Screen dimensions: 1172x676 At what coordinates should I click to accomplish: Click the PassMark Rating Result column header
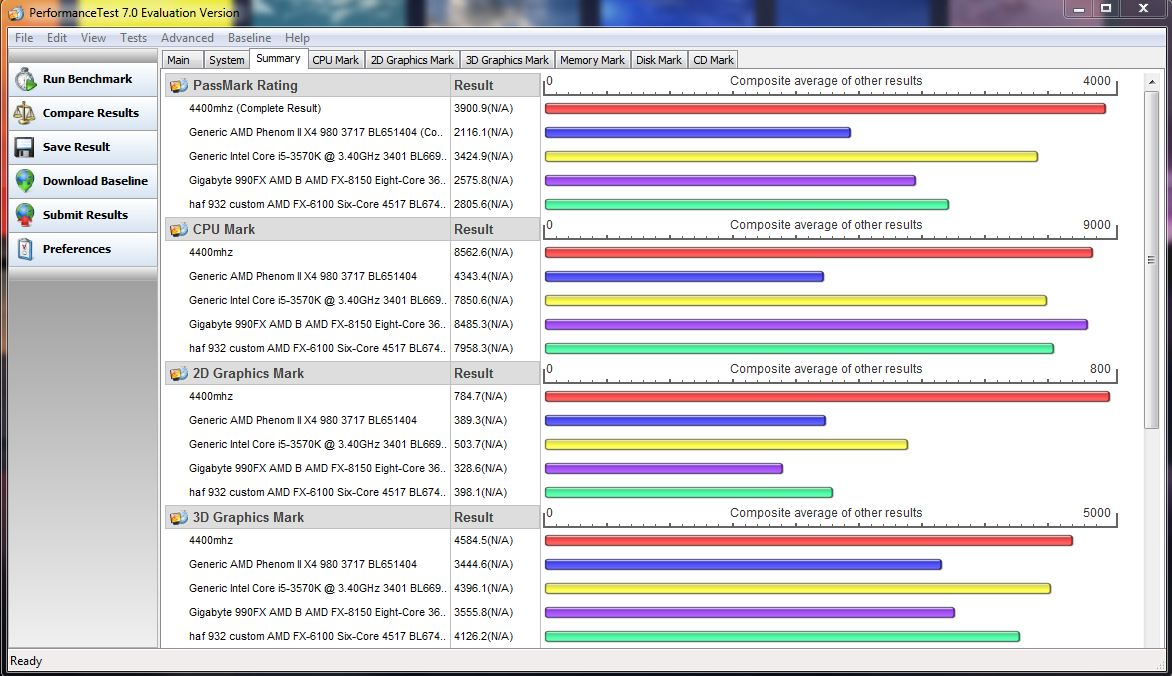495,85
